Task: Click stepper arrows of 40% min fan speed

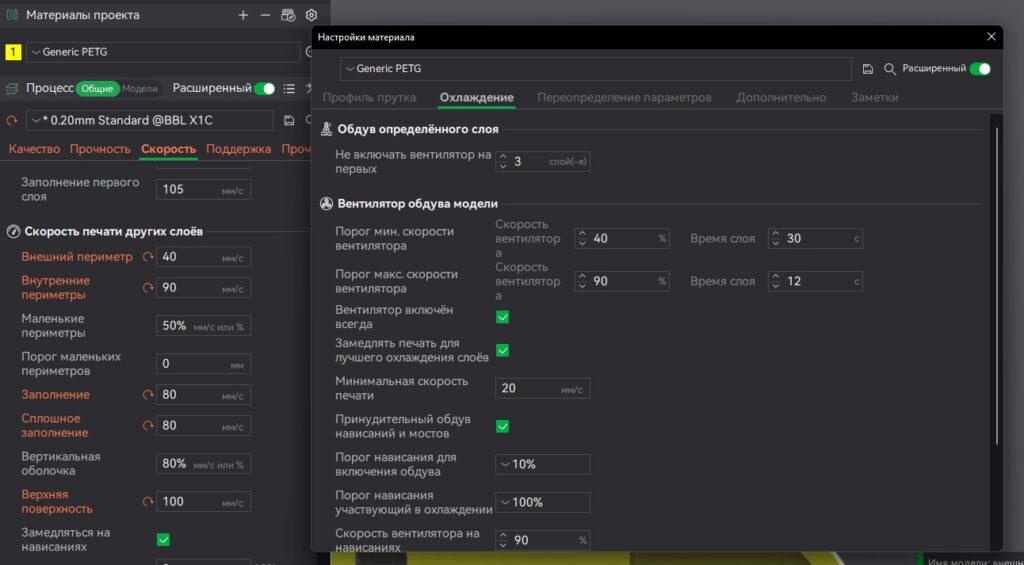Action: (x=582, y=238)
